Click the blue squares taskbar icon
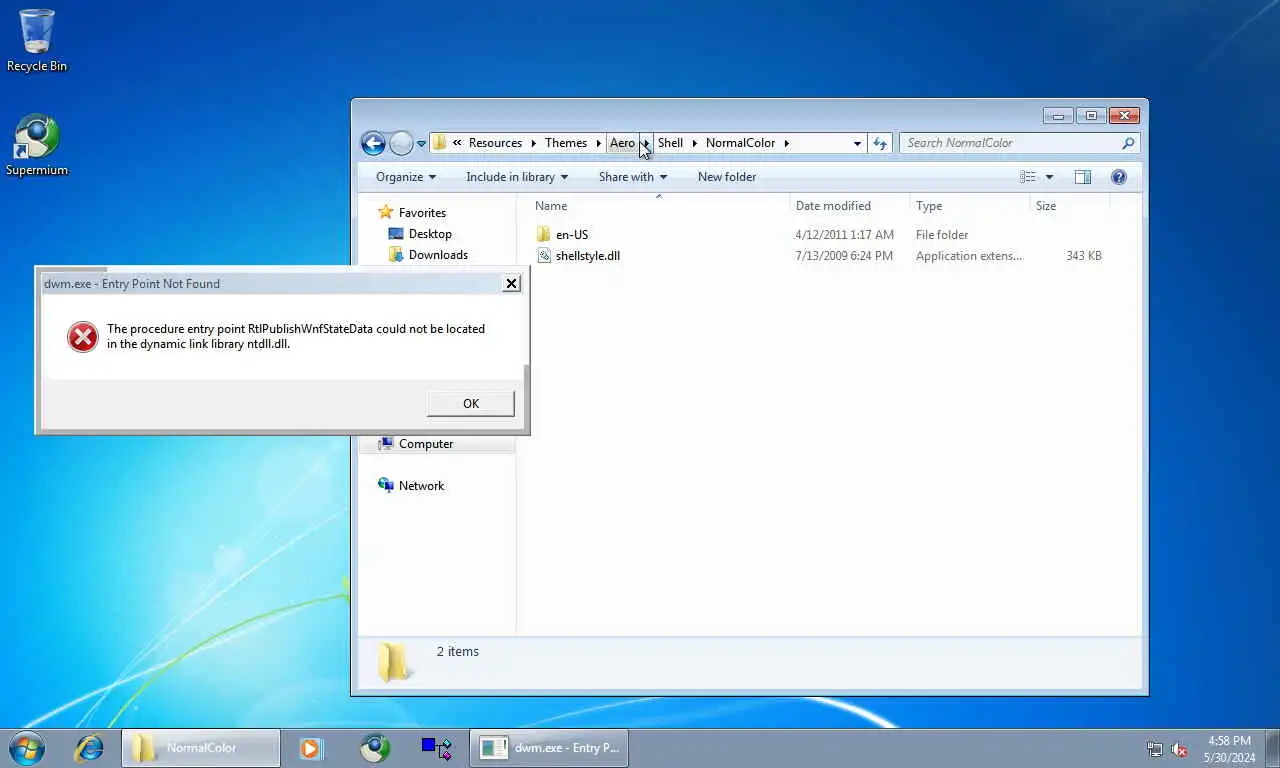The image size is (1280, 768). [x=436, y=748]
